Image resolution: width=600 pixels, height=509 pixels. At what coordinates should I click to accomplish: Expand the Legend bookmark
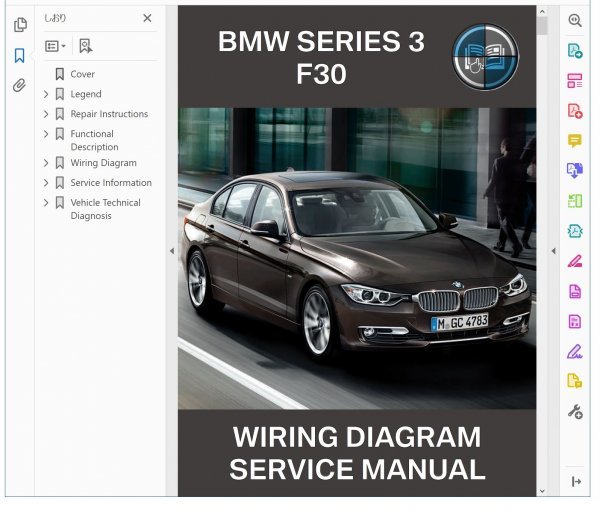(x=46, y=94)
